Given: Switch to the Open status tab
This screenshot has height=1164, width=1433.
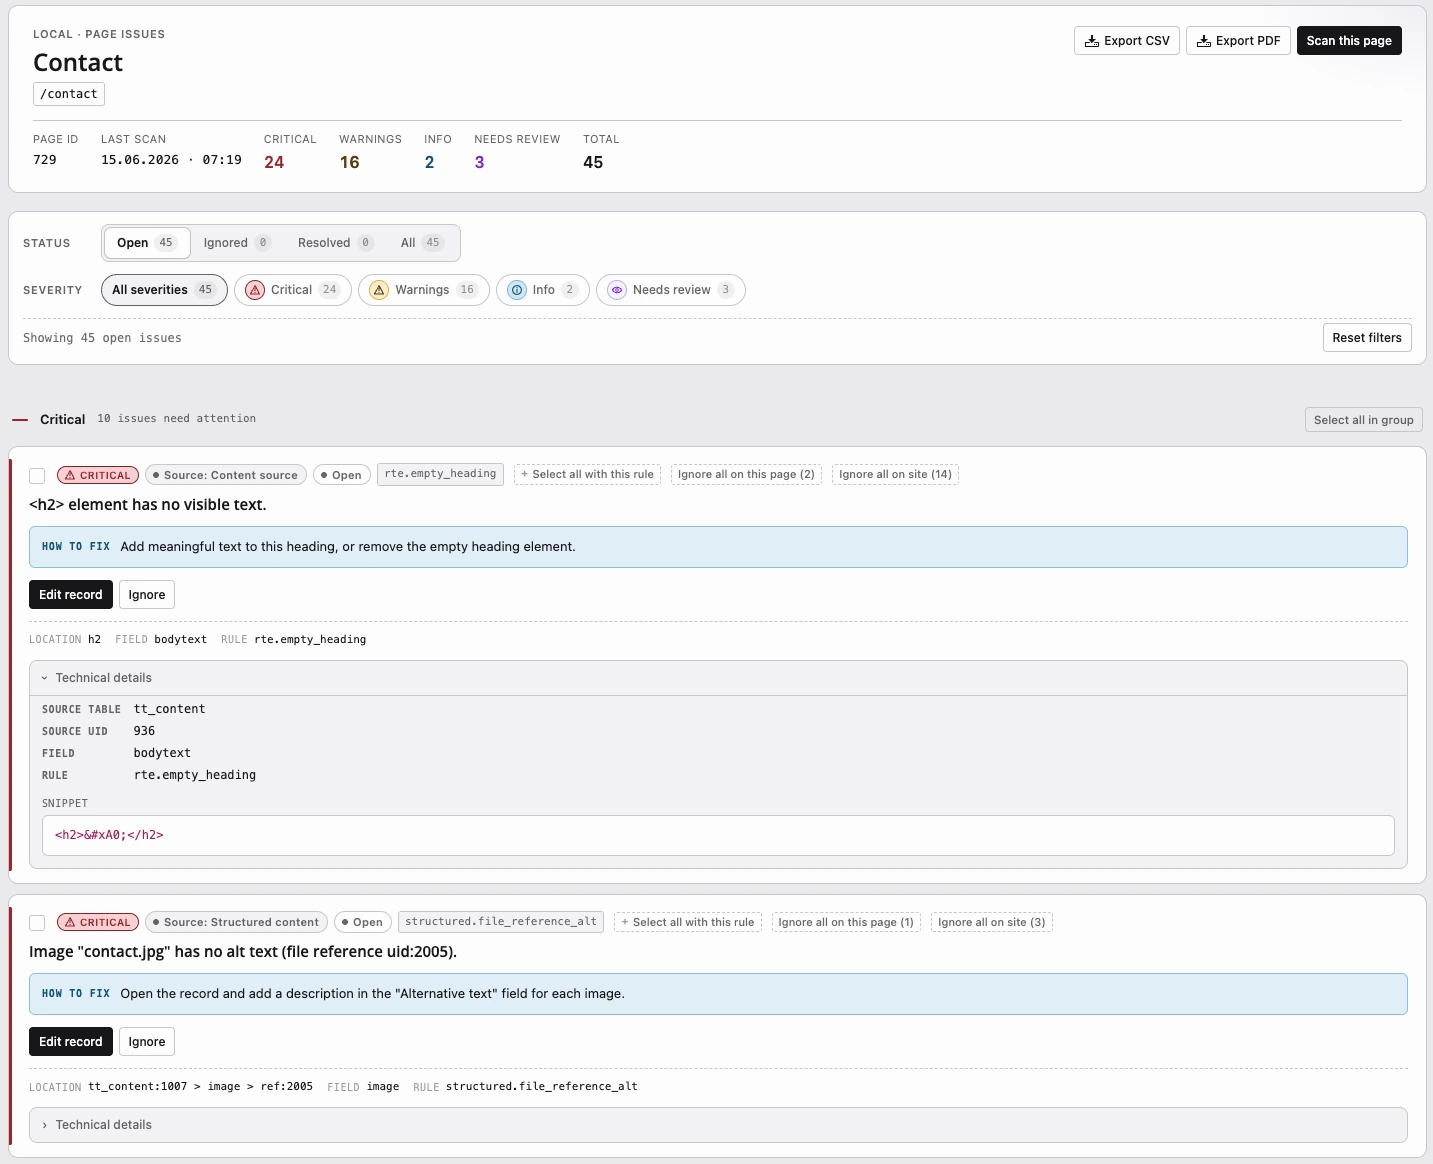Looking at the screenshot, I should (x=146, y=243).
